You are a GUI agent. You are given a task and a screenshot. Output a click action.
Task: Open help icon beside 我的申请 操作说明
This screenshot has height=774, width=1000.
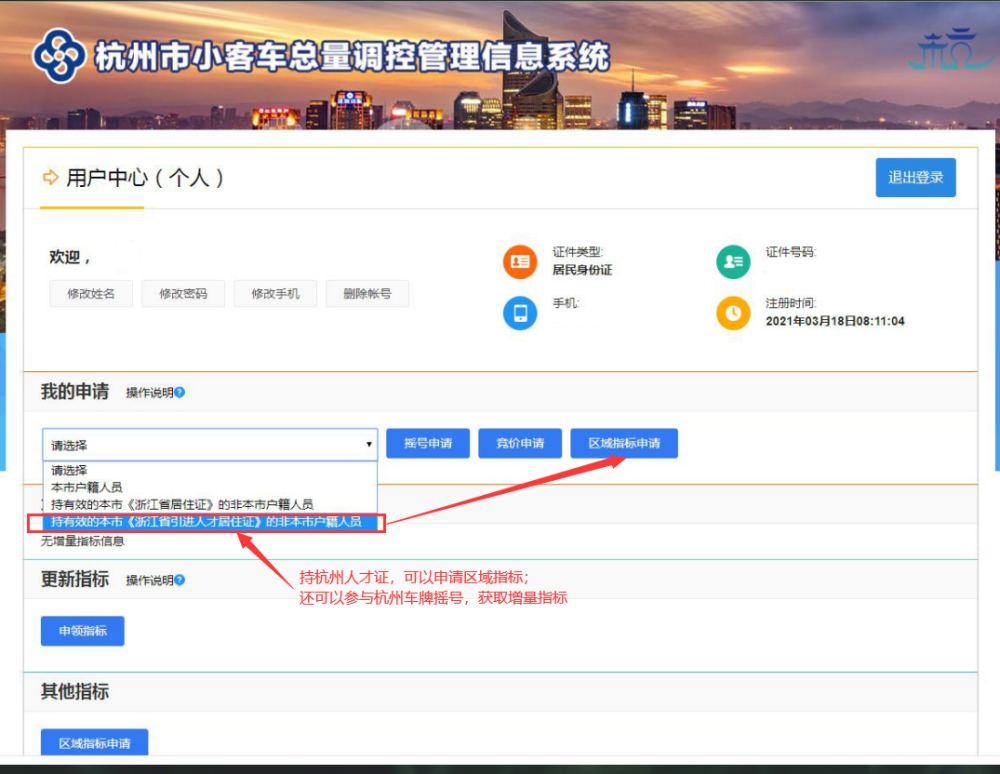click(x=180, y=392)
